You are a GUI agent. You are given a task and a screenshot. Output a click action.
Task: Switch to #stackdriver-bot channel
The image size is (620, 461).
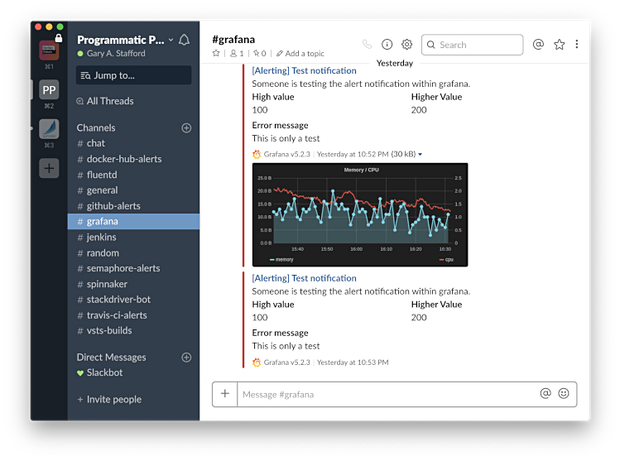coord(134,300)
